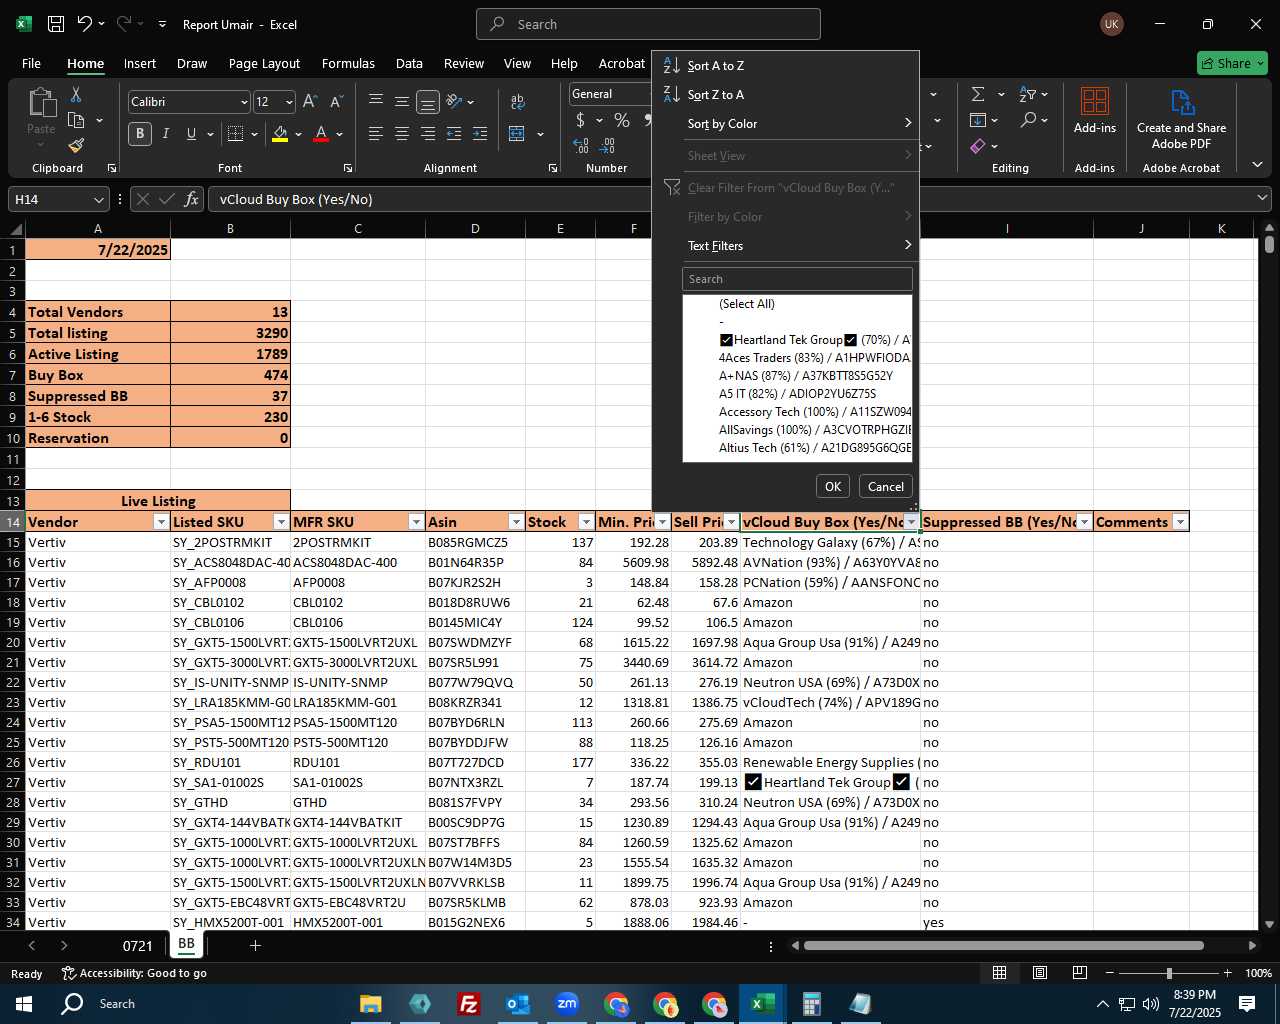Click the red Font Color swatch

(321, 134)
